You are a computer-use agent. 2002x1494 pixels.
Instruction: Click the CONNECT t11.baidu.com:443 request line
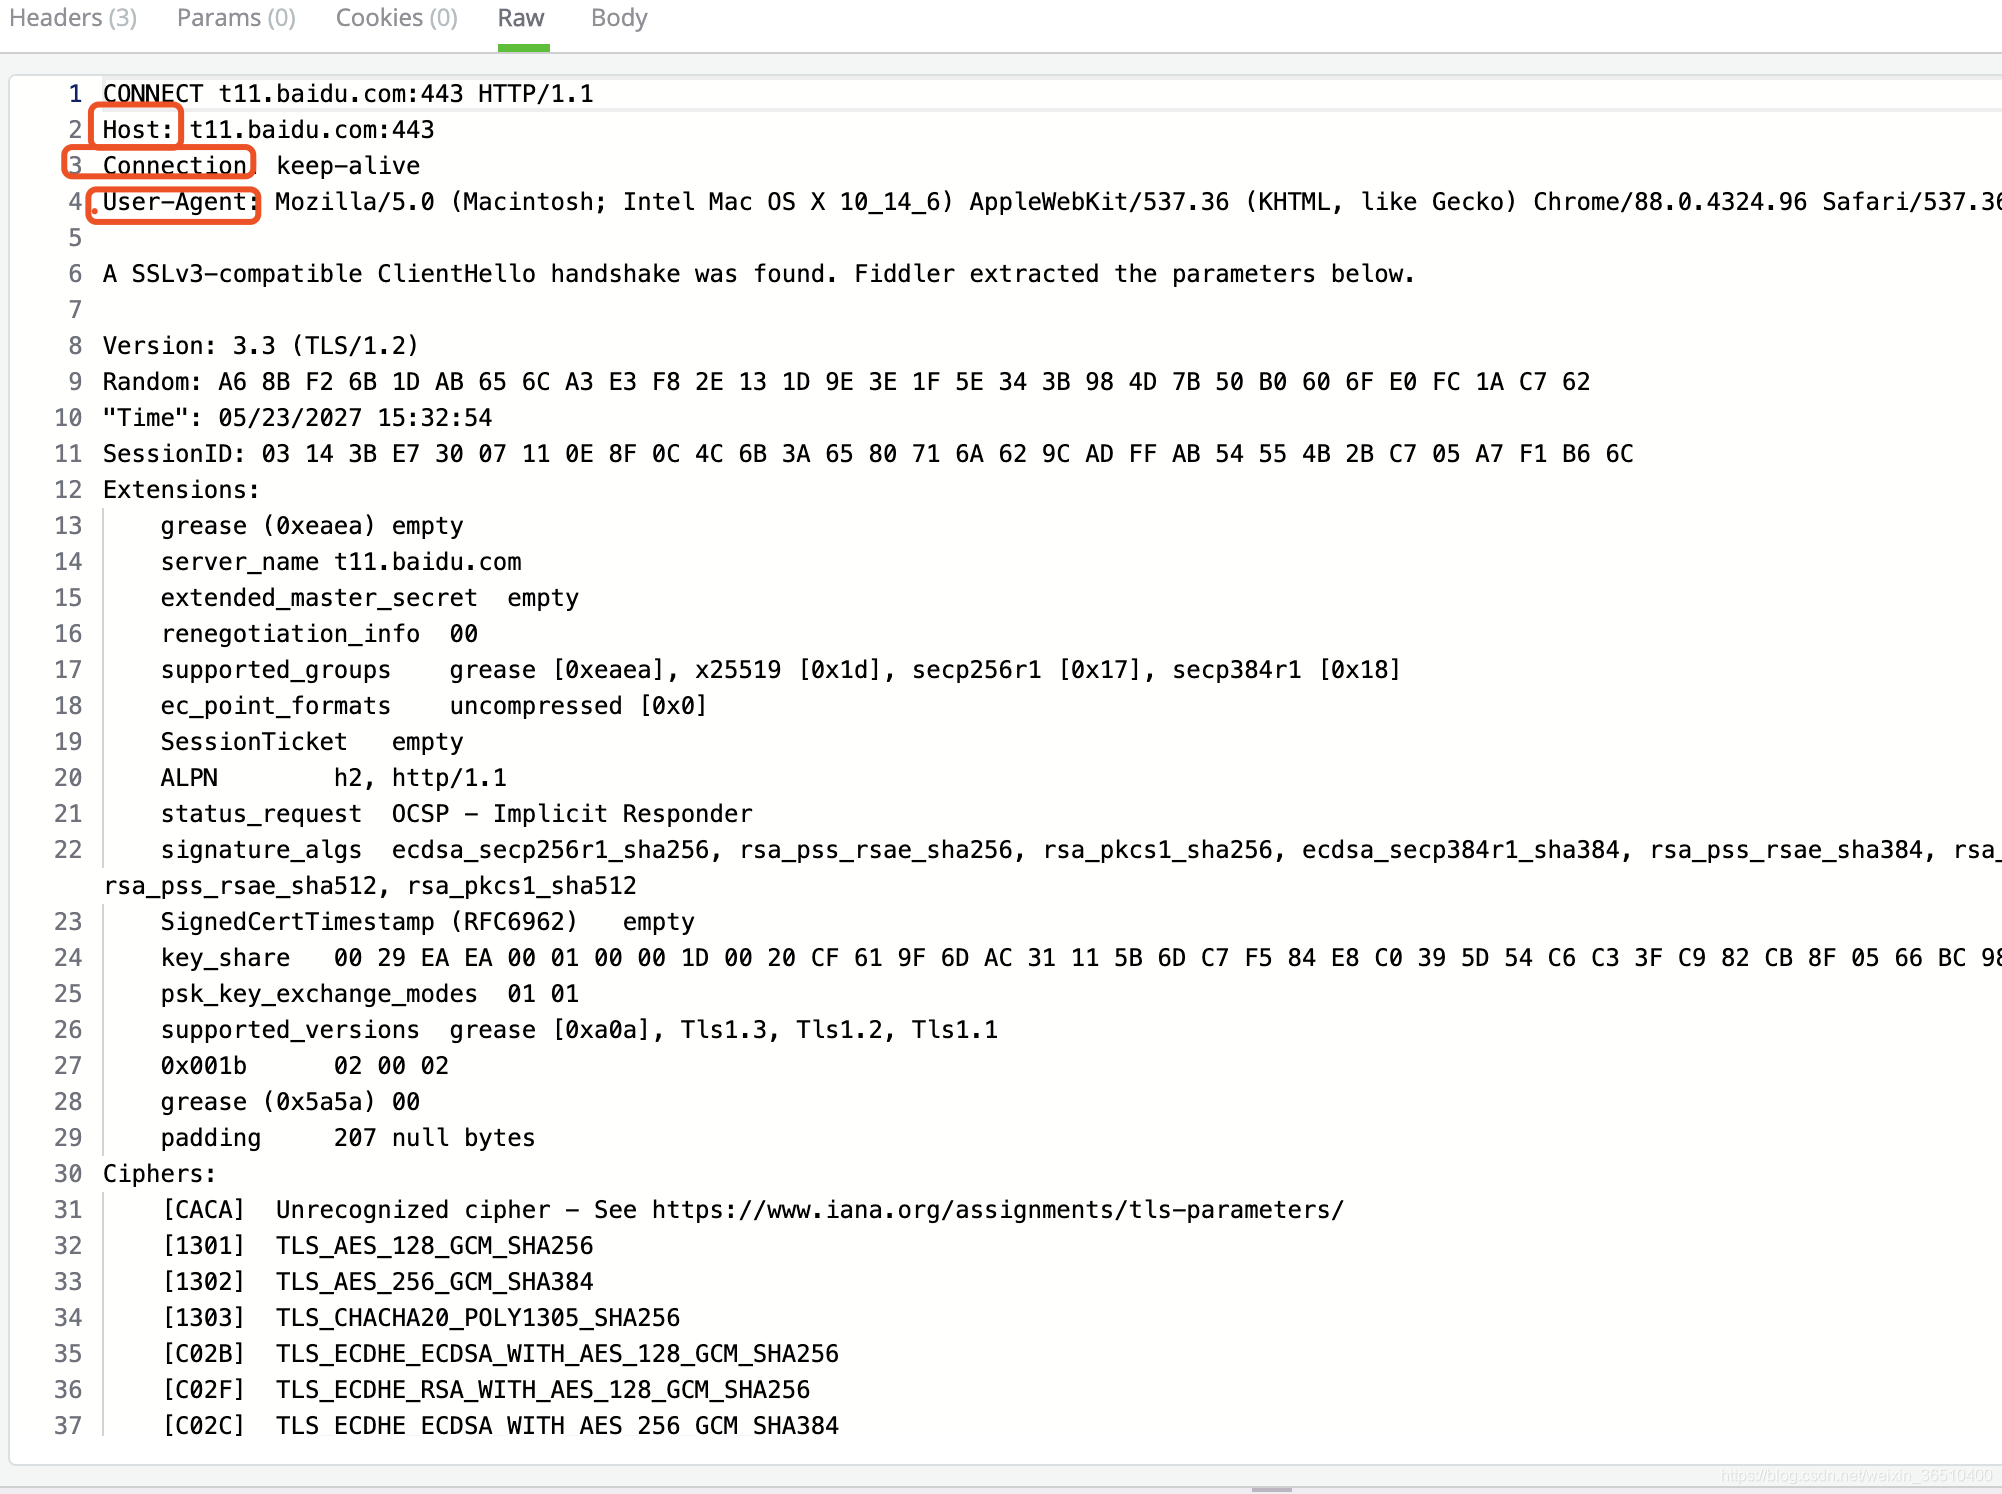click(348, 94)
